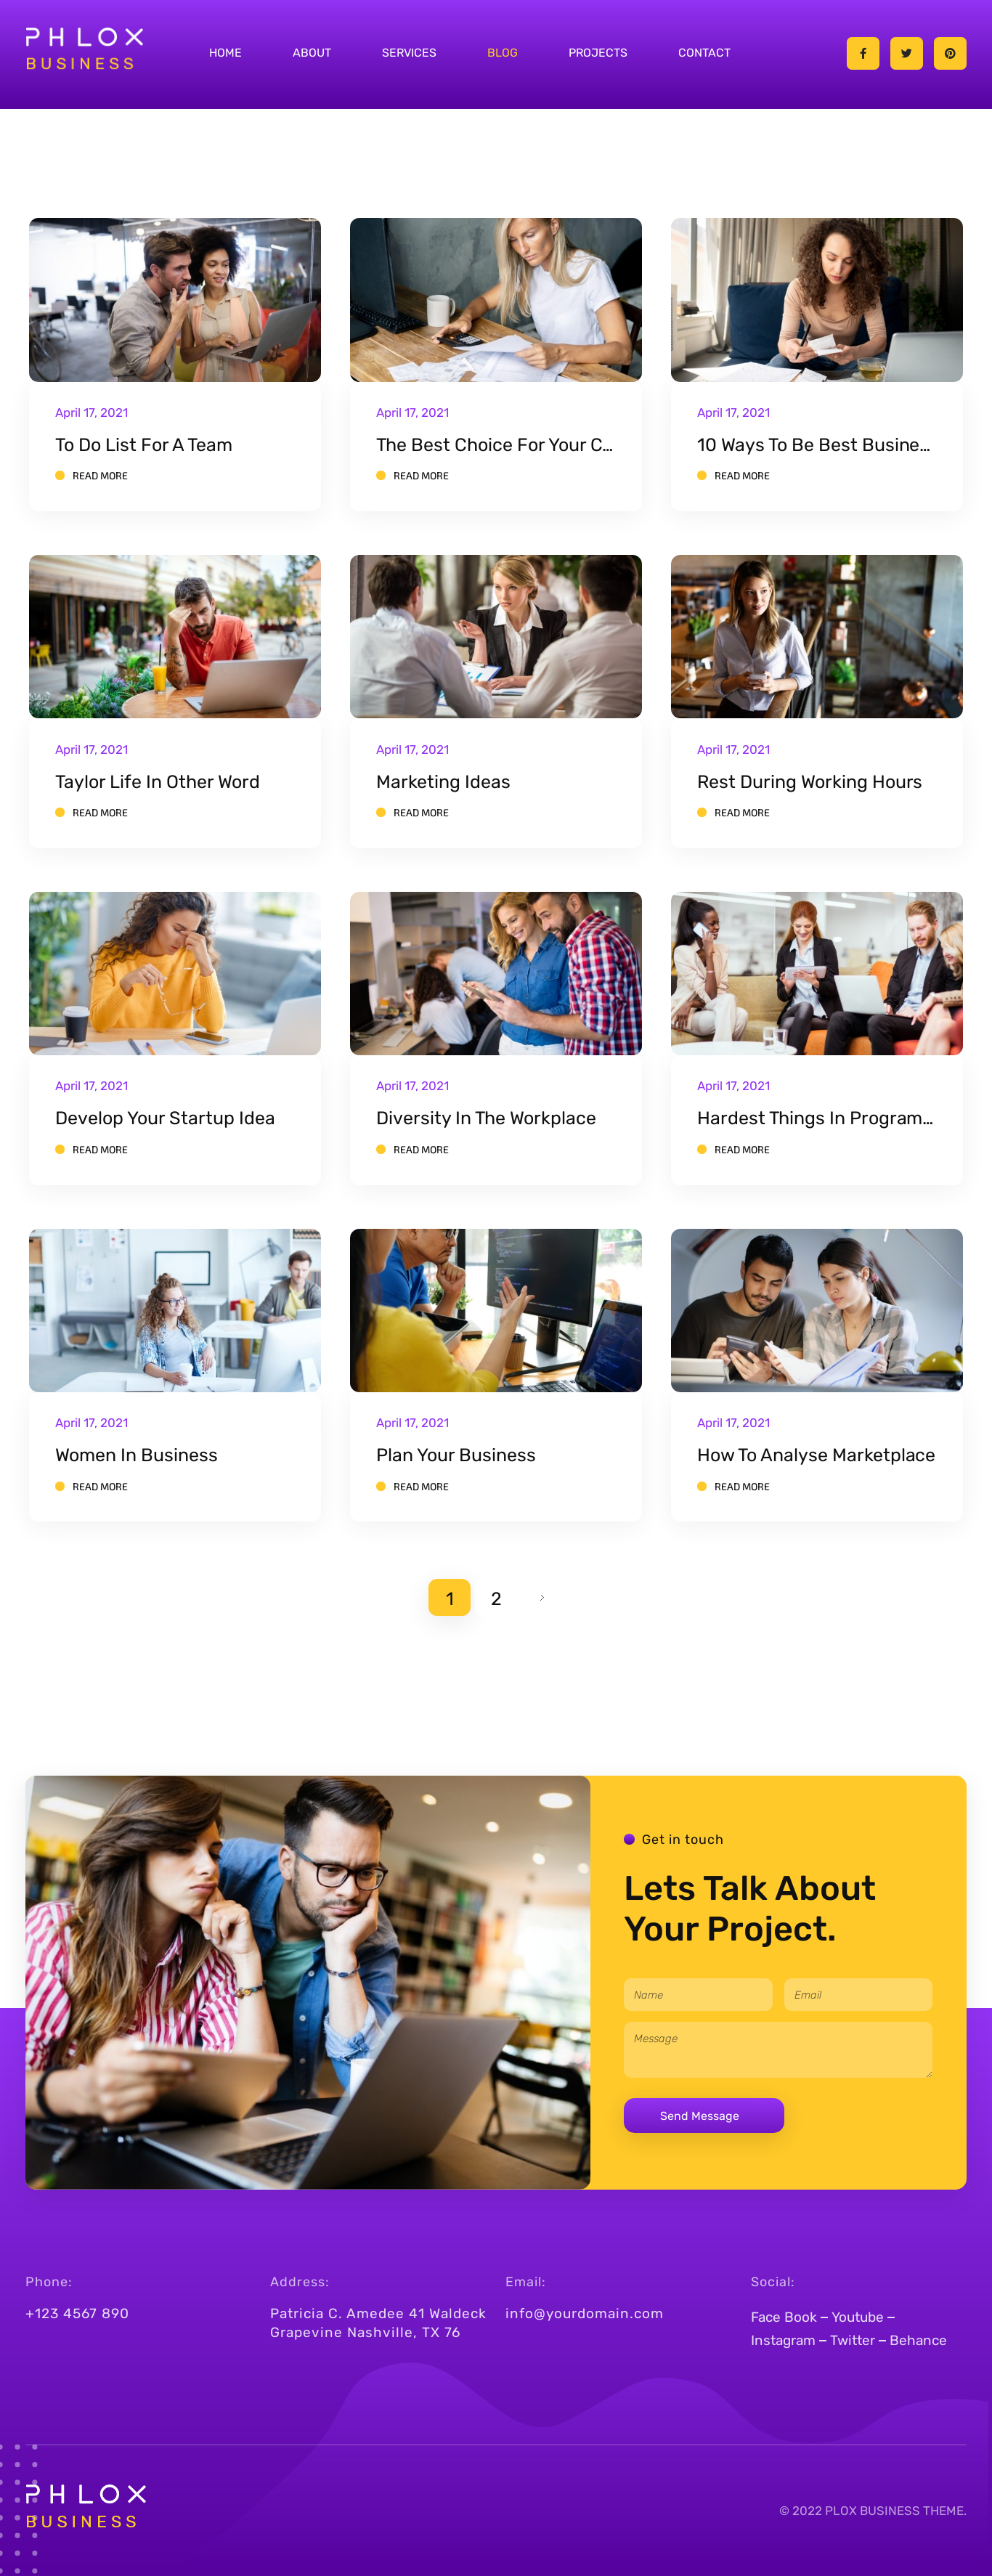The image size is (992, 2576).
Task: Click the Phlox Business logo in header
Action: (x=84, y=49)
